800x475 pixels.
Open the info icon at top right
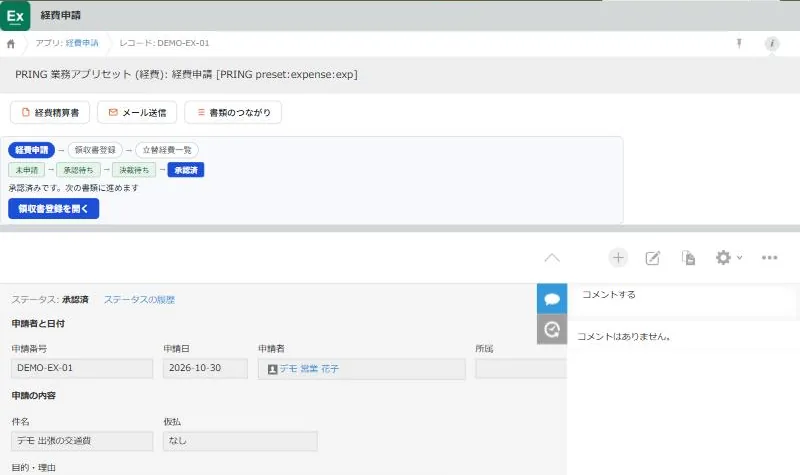[771, 43]
